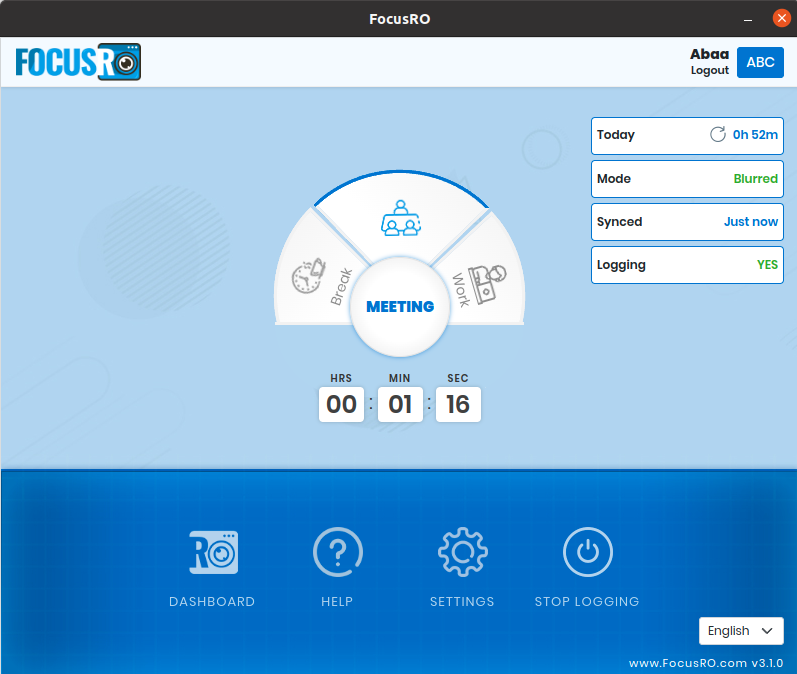The image size is (797, 674).
Task: Click the FocusRO logo
Action: coord(78,62)
